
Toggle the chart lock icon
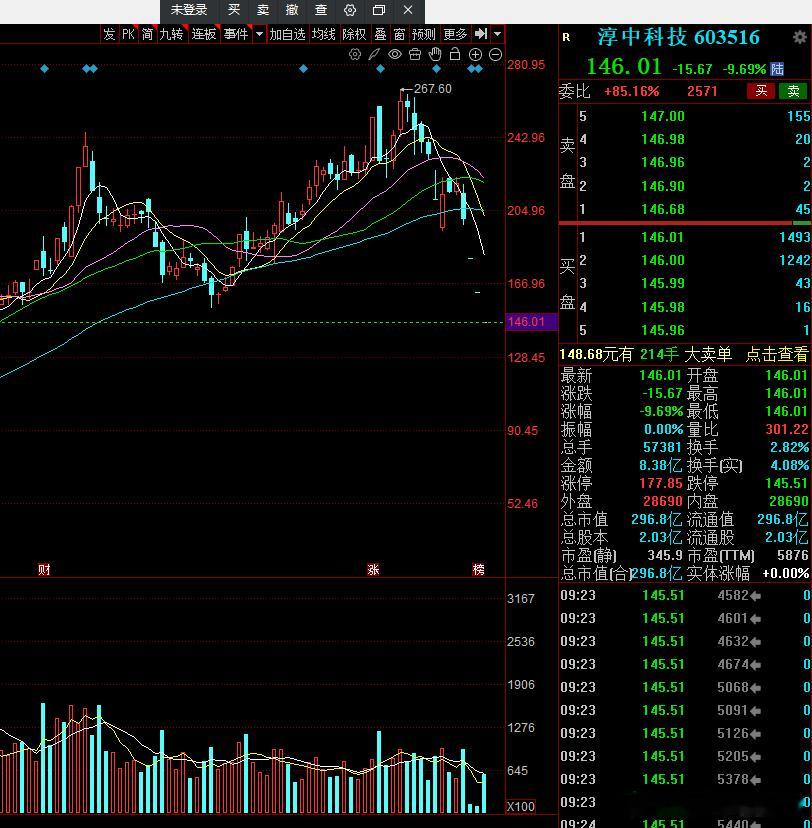(x=455, y=54)
